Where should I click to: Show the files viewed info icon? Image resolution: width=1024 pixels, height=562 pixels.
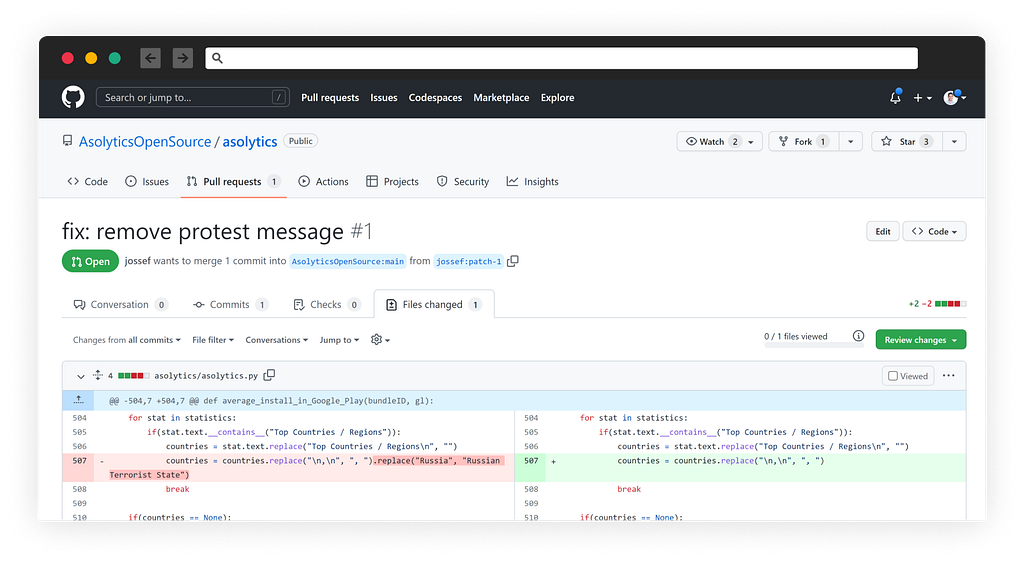[858, 336]
